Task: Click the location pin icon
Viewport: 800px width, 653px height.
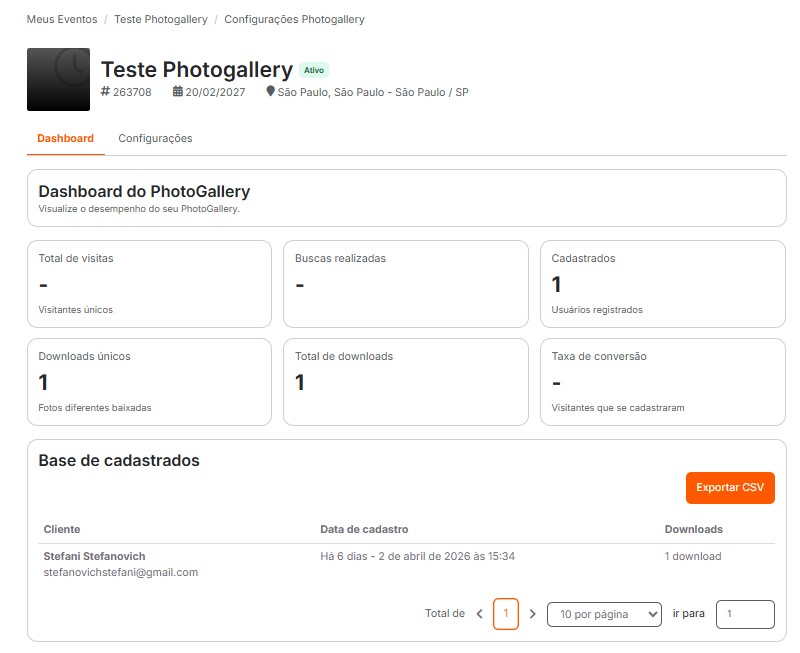Action: [x=270, y=92]
